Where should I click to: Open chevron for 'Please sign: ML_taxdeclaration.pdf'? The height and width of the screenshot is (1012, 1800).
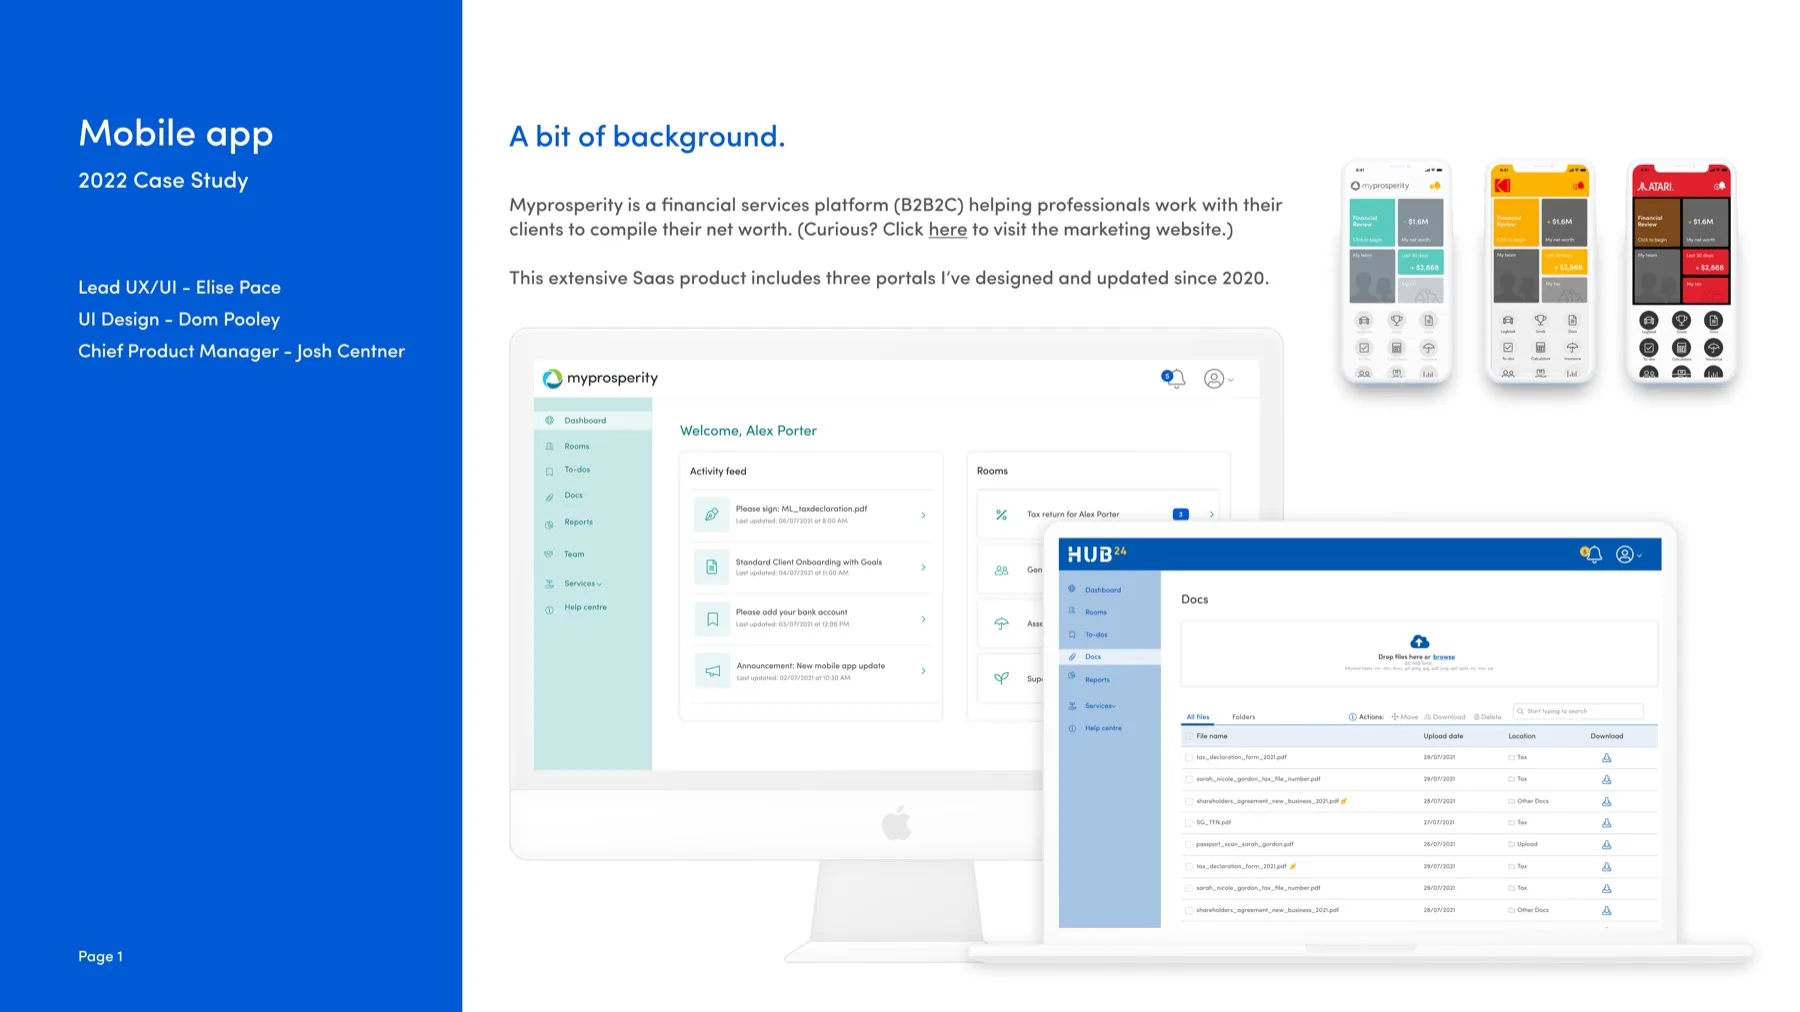[x=923, y=515]
